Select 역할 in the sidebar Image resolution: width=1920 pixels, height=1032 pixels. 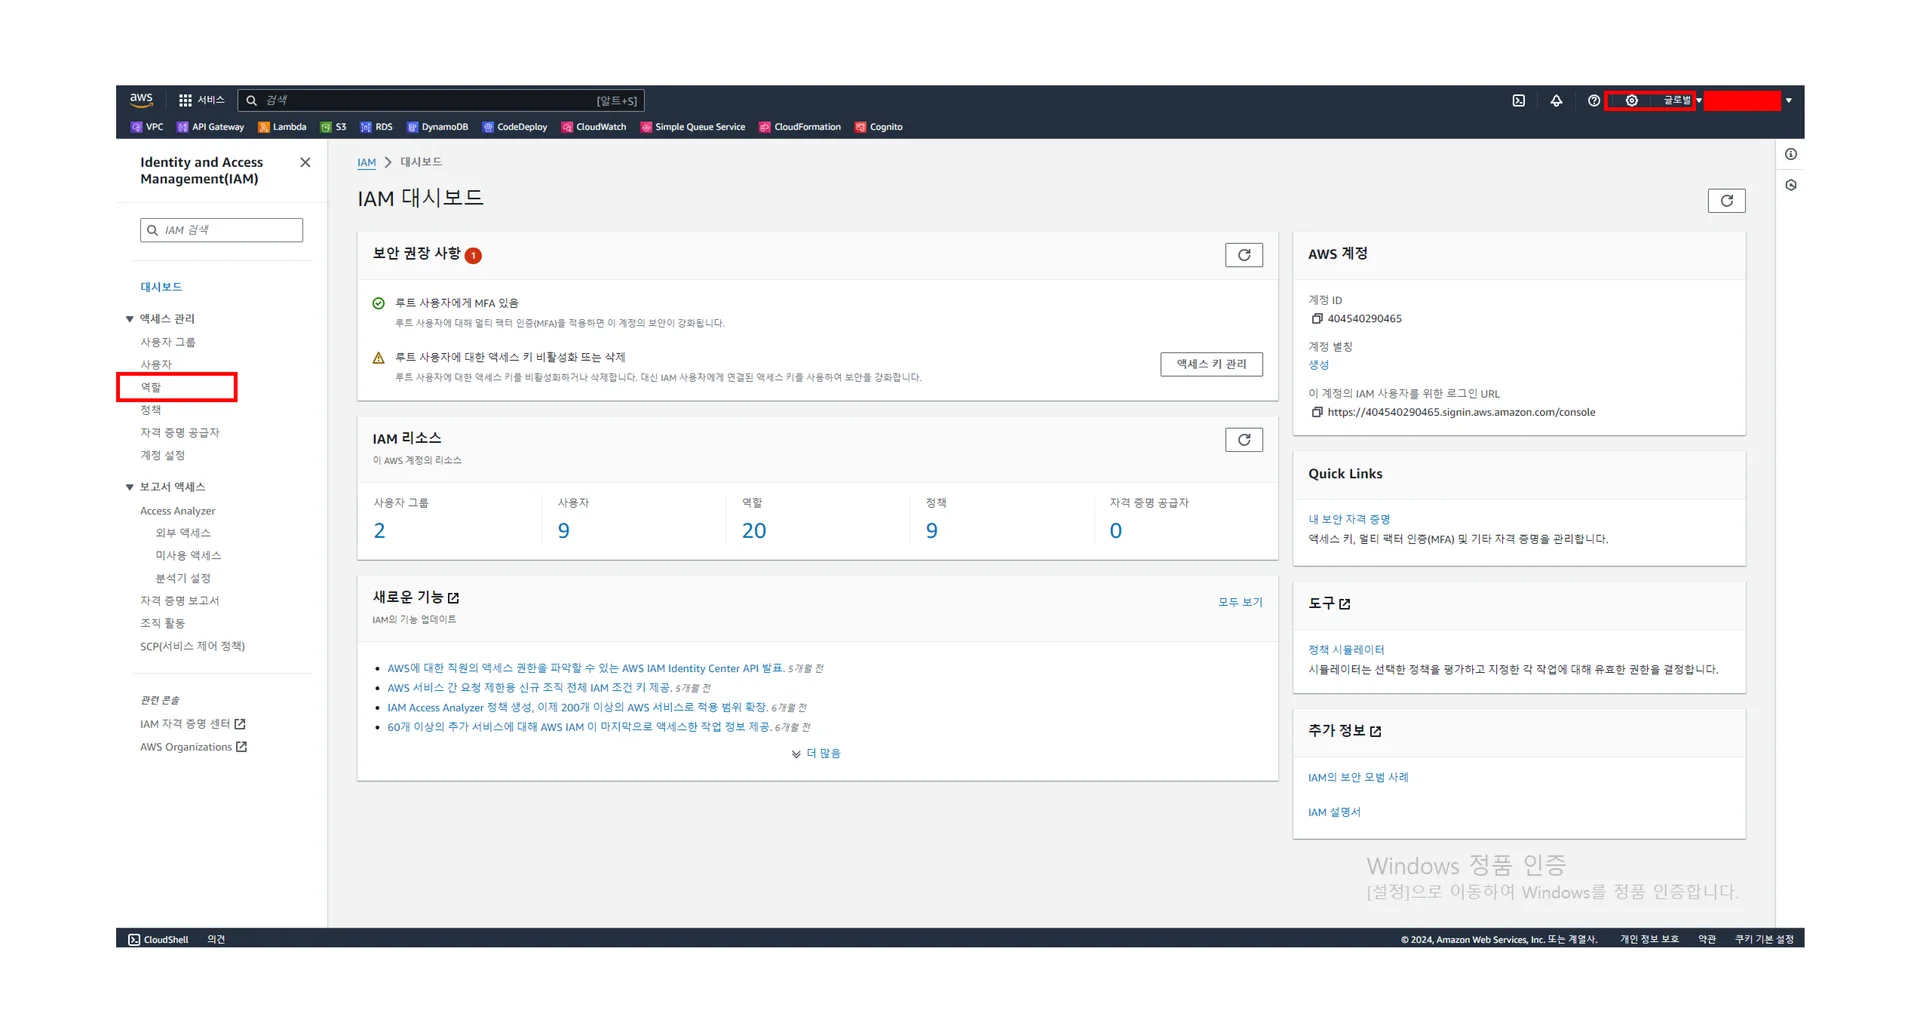click(x=151, y=387)
